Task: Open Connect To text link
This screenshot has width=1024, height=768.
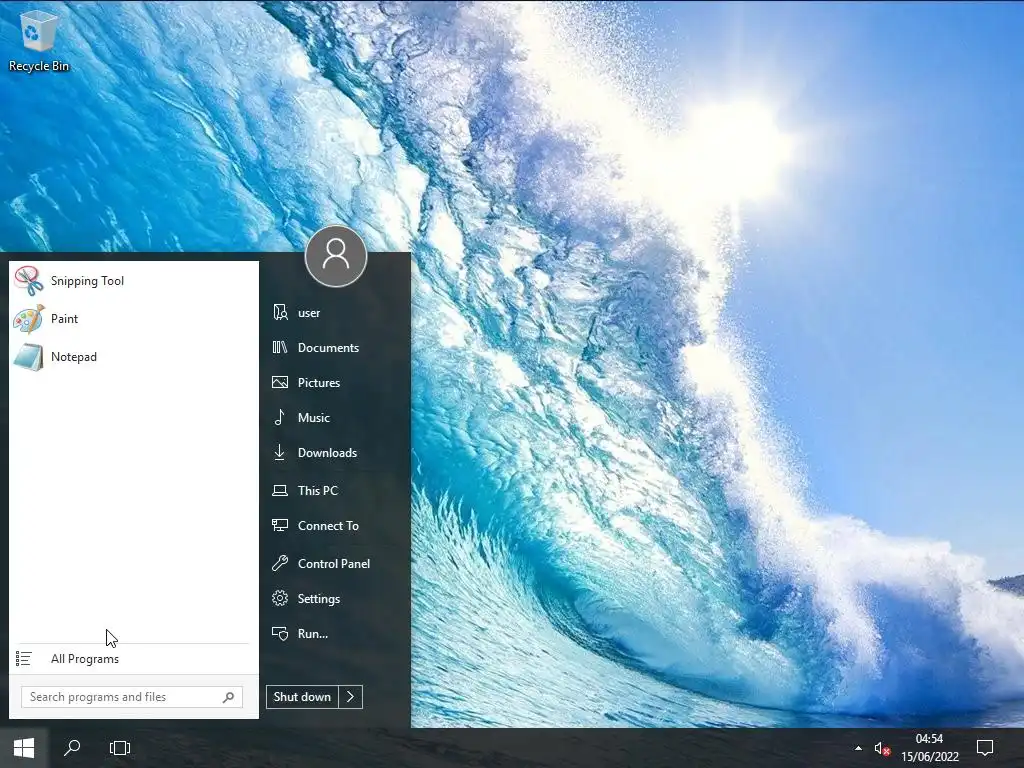Action: (328, 526)
